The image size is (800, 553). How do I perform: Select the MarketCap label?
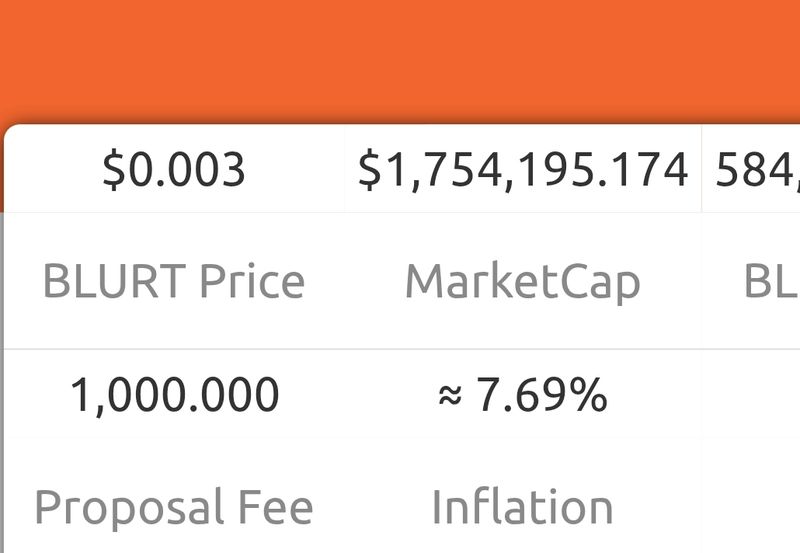tap(522, 282)
